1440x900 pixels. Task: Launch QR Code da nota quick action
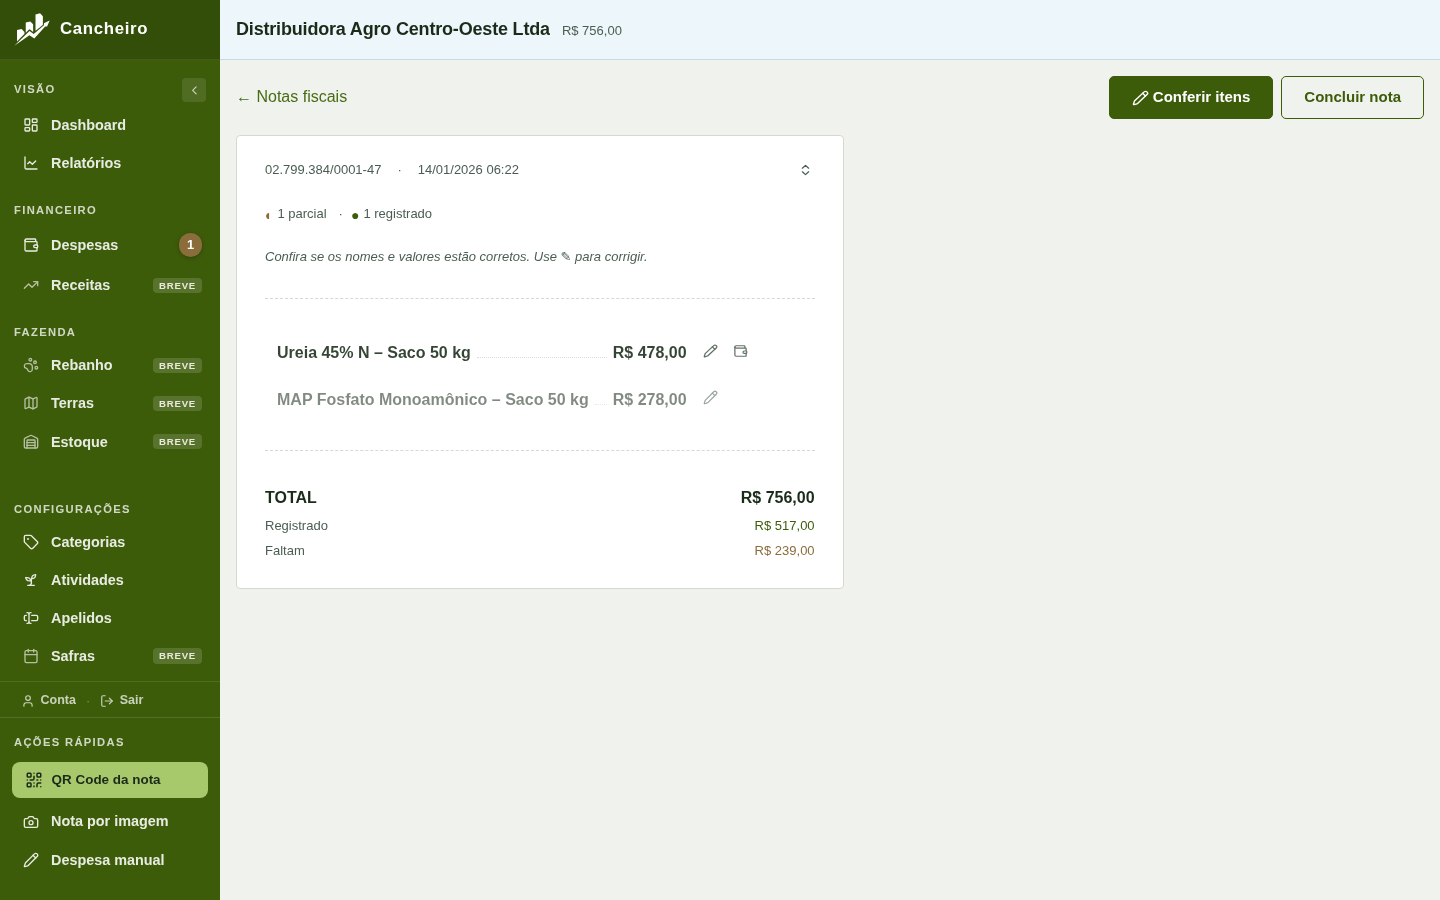[x=110, y=780]
